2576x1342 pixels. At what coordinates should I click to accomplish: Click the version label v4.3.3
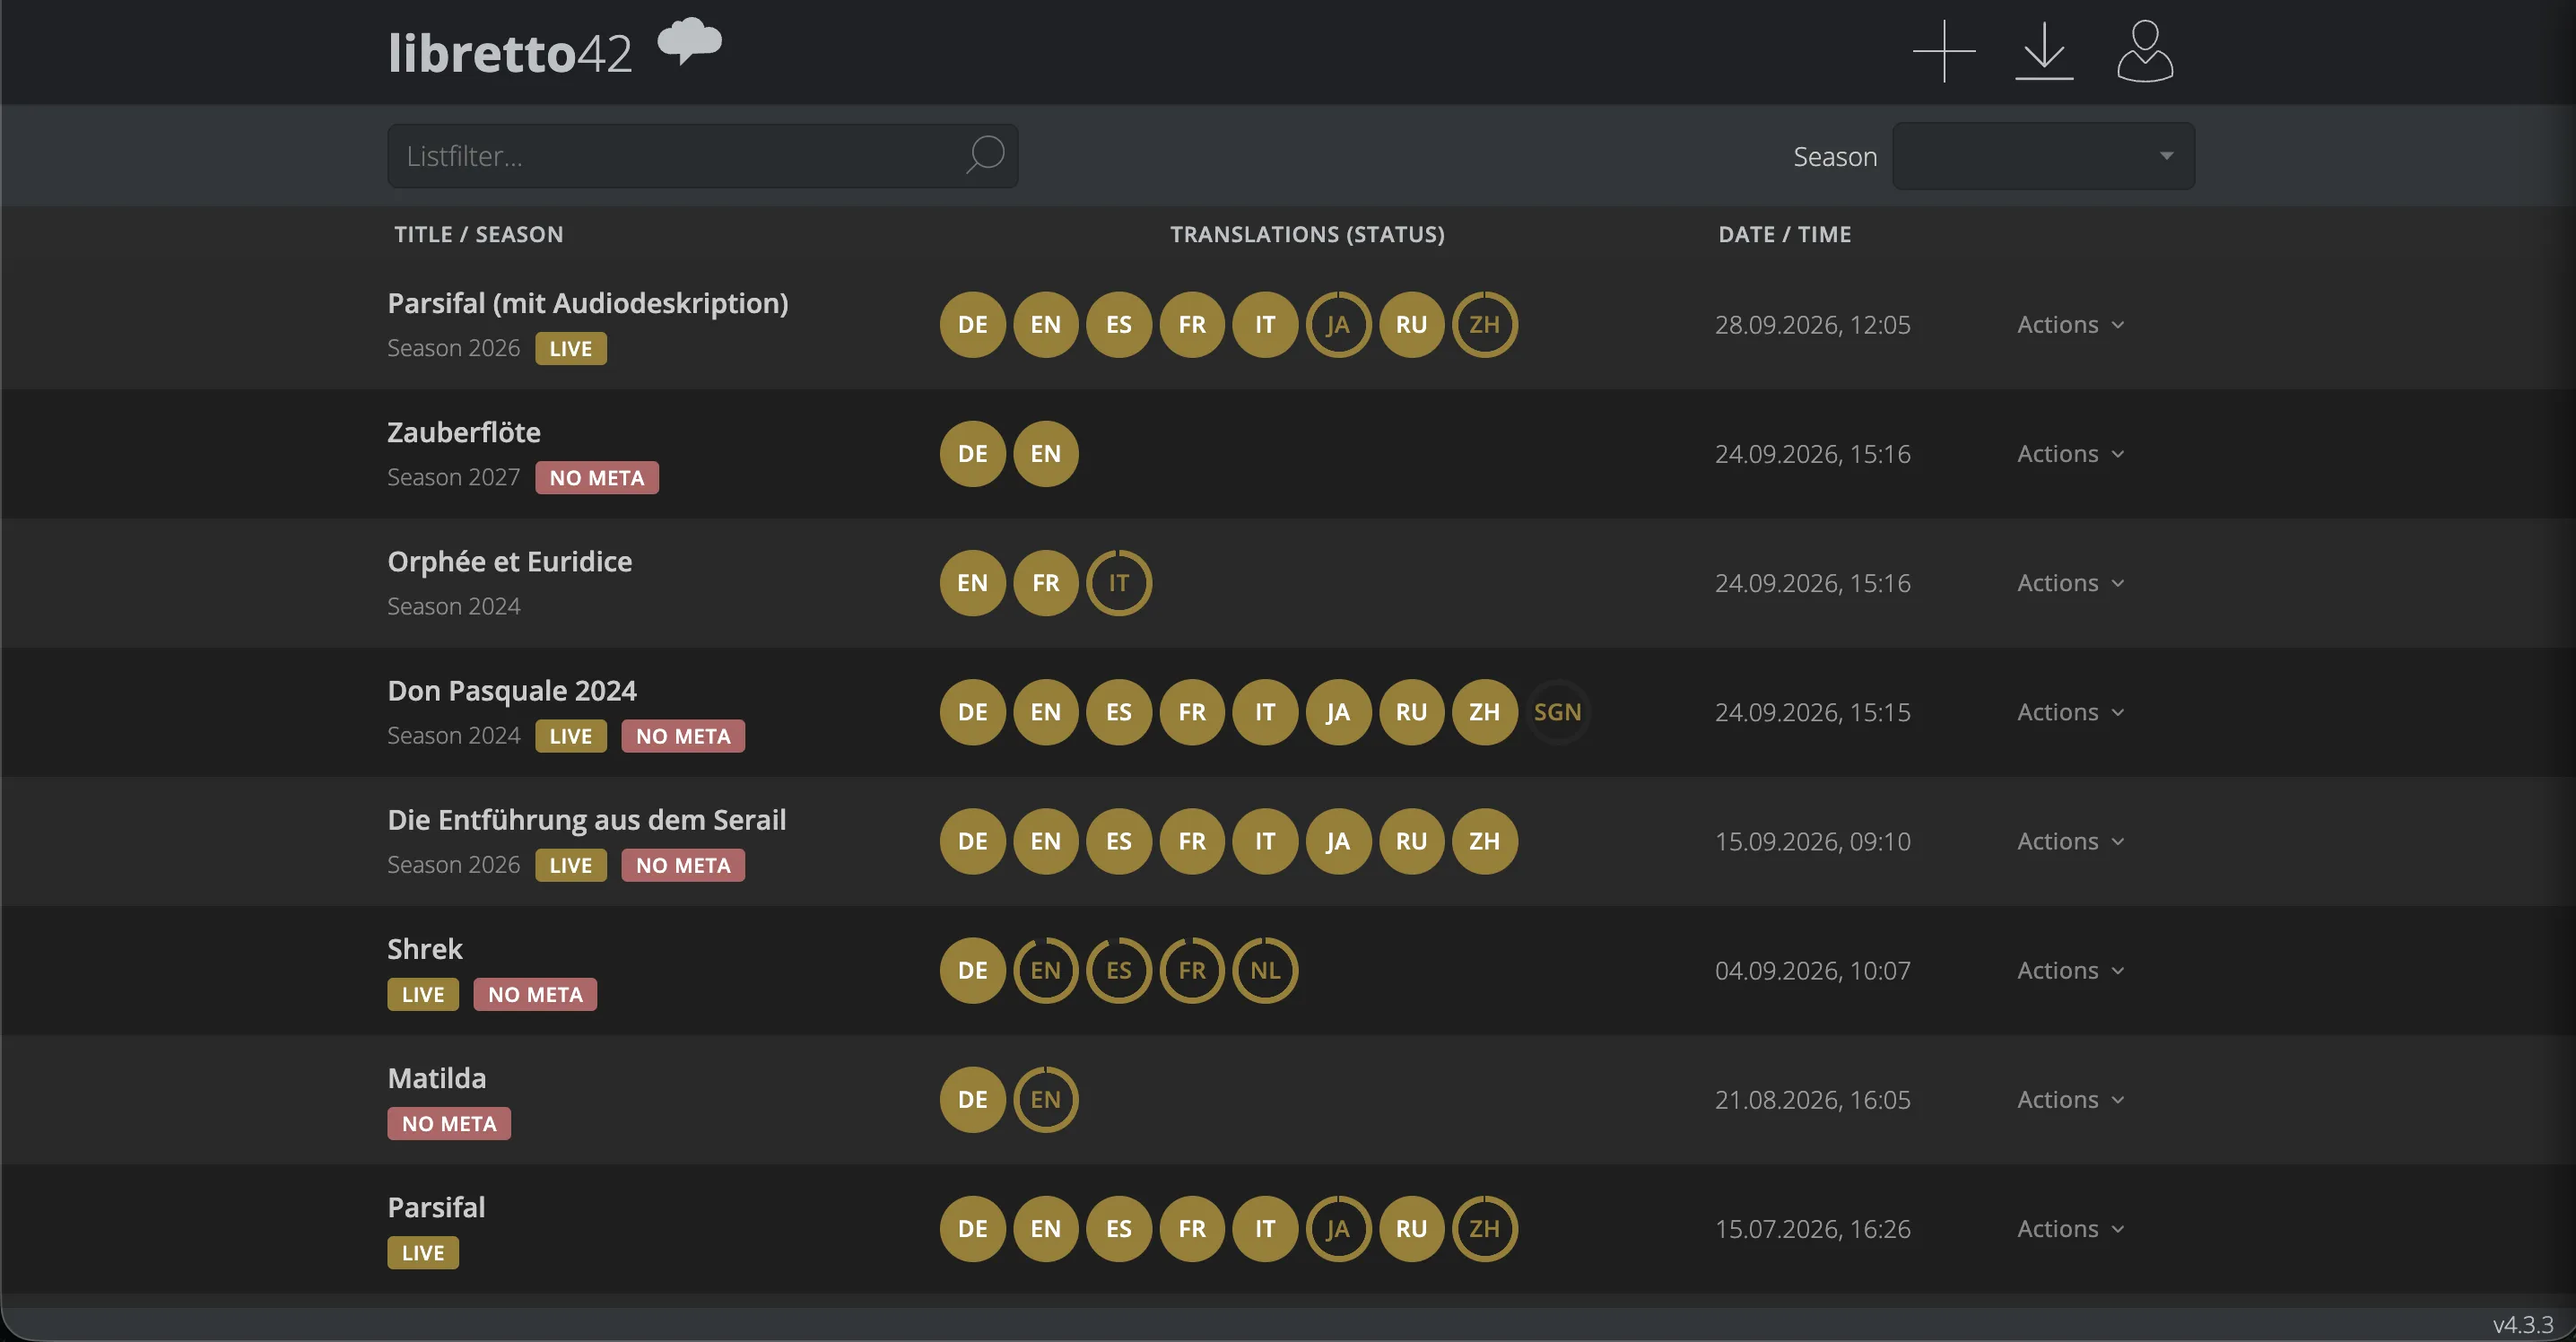[2523, 1324]
